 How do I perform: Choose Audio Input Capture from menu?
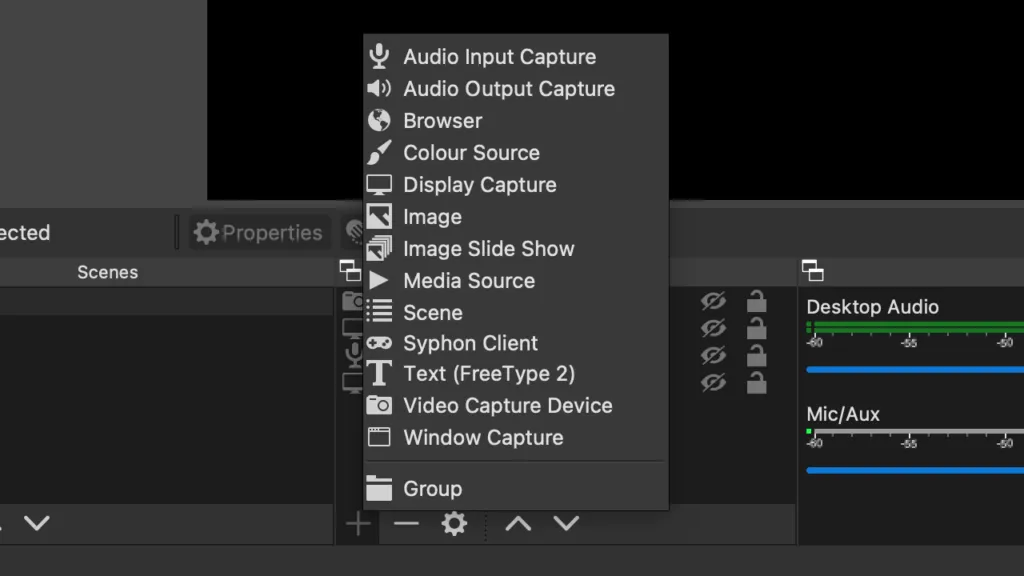click(x=516, y=57)
